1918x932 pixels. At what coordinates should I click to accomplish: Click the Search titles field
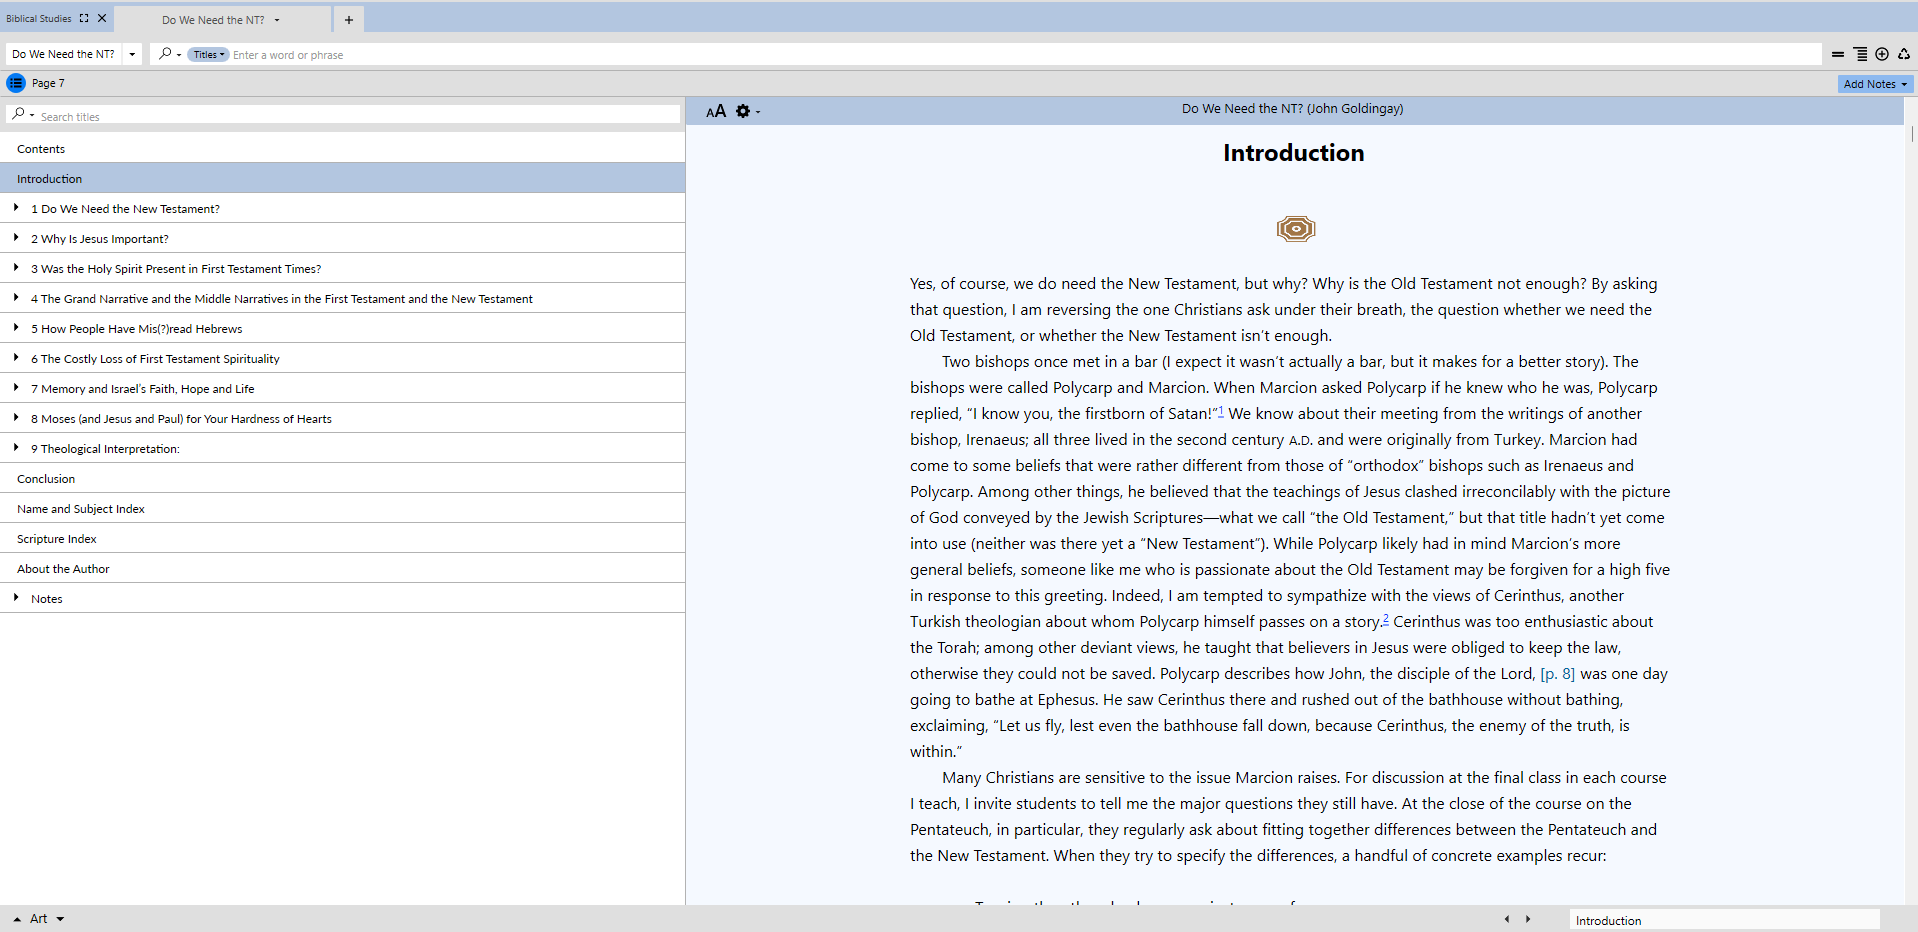point(359,116)
